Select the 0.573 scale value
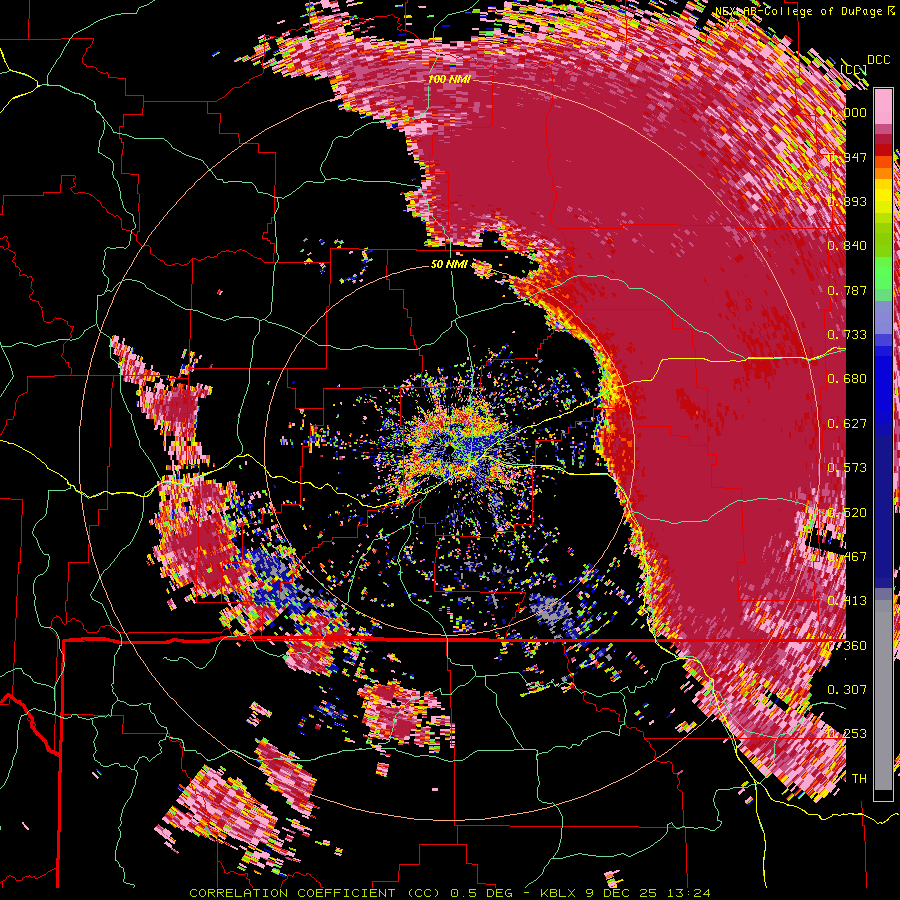The height and width of the screenshot is (900, 900). 847,467
